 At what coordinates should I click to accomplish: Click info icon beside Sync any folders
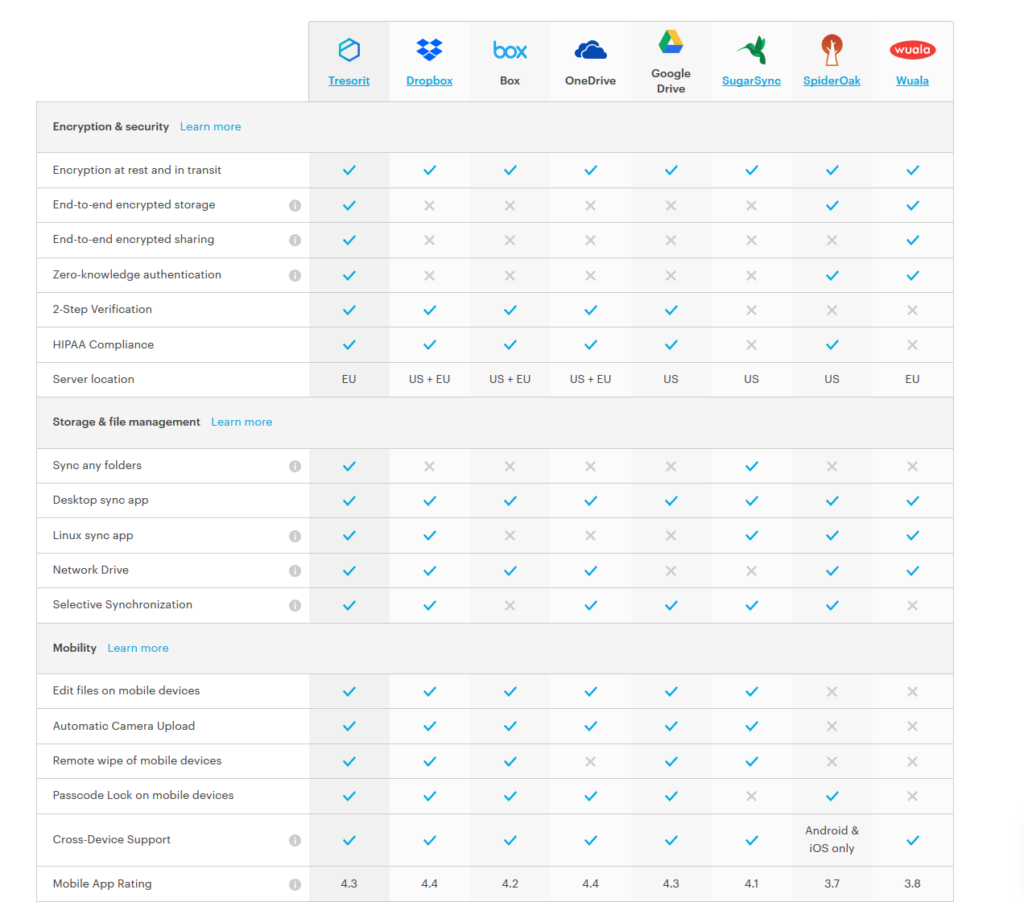click(x=295, y=466)
